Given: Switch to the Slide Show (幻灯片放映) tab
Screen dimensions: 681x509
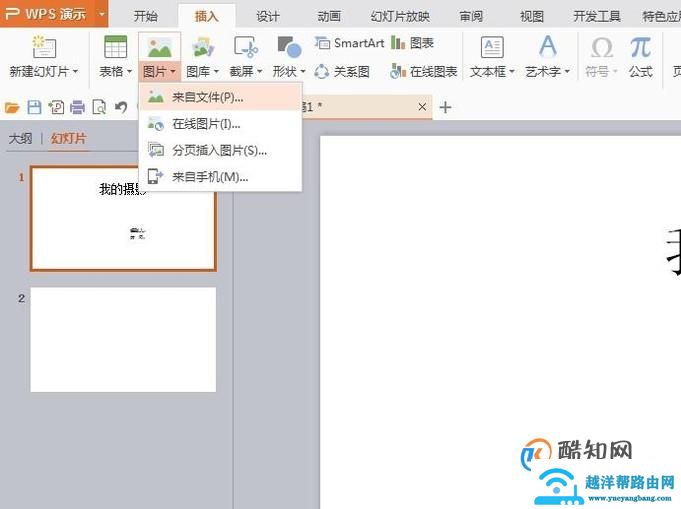Looking at the screenshot, I should click(400, 16).
